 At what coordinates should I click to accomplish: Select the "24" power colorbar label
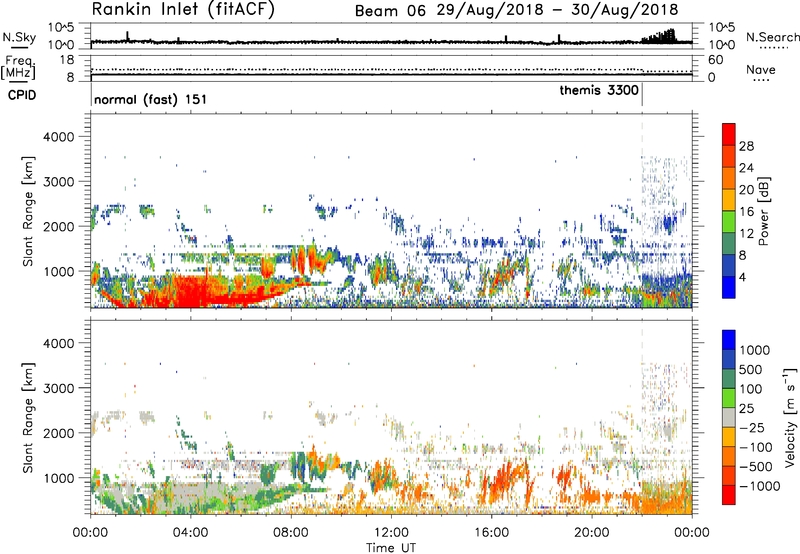click(746, 168)
